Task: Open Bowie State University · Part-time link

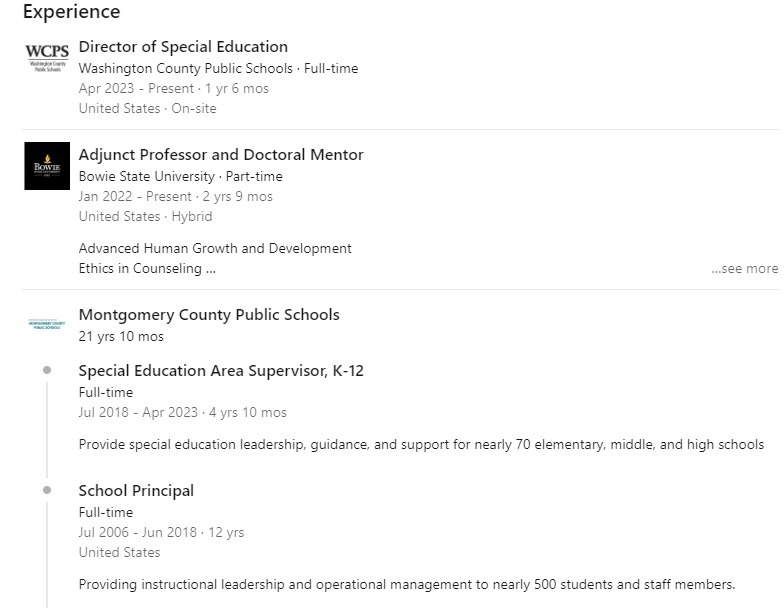Action: click(180, 176)
